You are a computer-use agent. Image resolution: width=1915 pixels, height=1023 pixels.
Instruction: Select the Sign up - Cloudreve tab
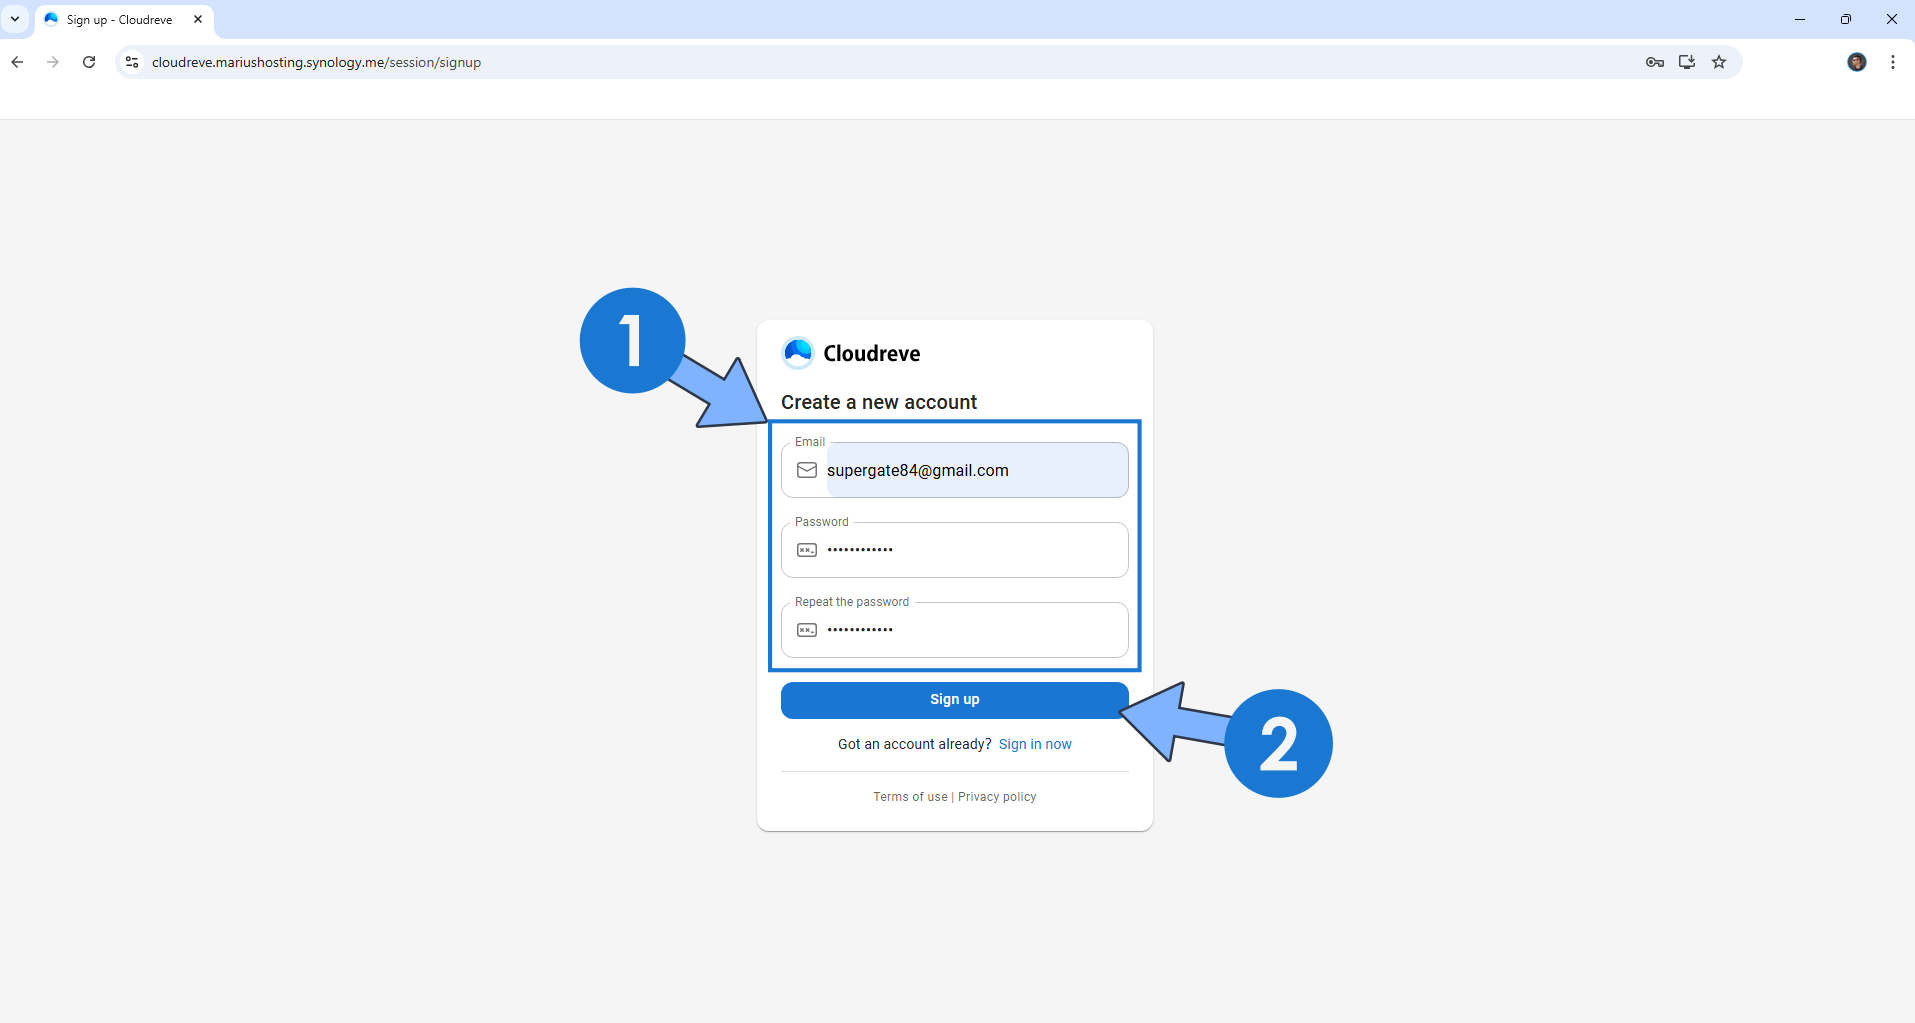123,19
